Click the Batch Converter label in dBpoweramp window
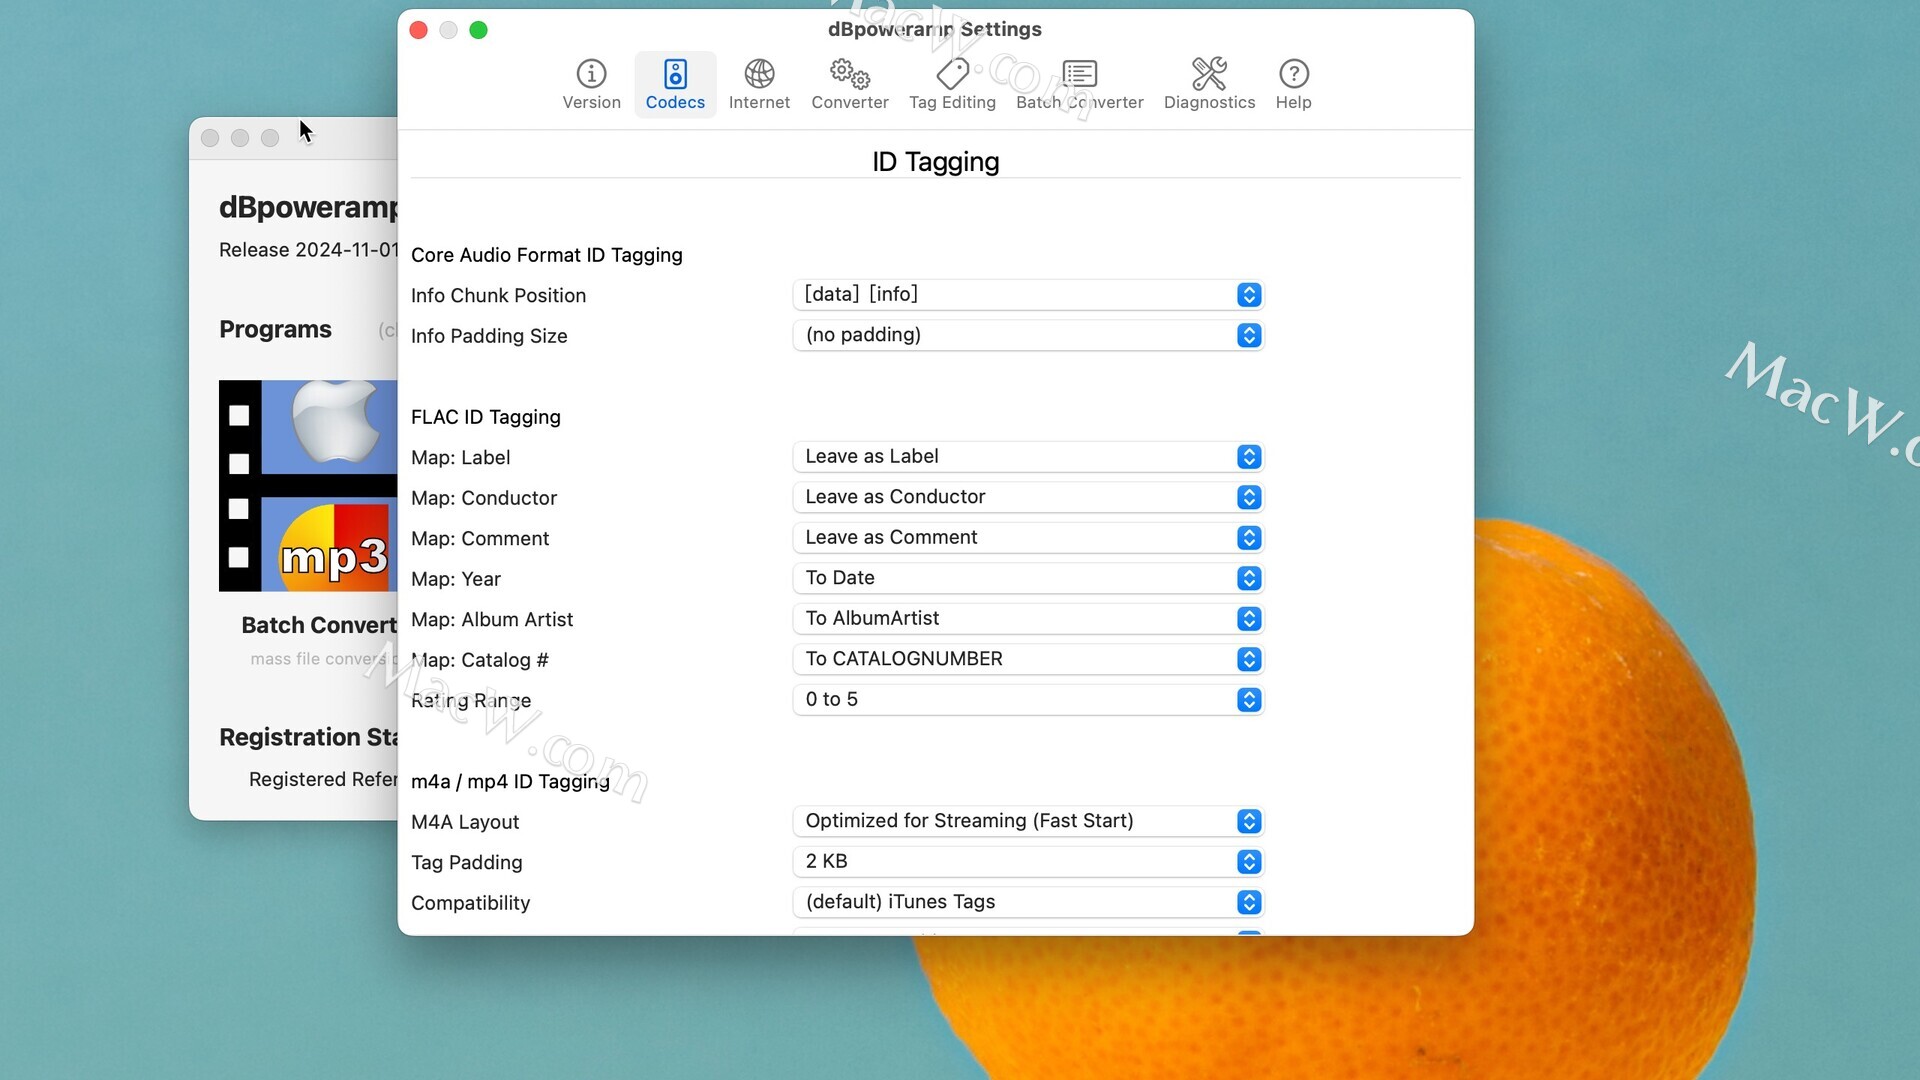The height and width of the screenshot is (1080, 1920). (319, 625)
